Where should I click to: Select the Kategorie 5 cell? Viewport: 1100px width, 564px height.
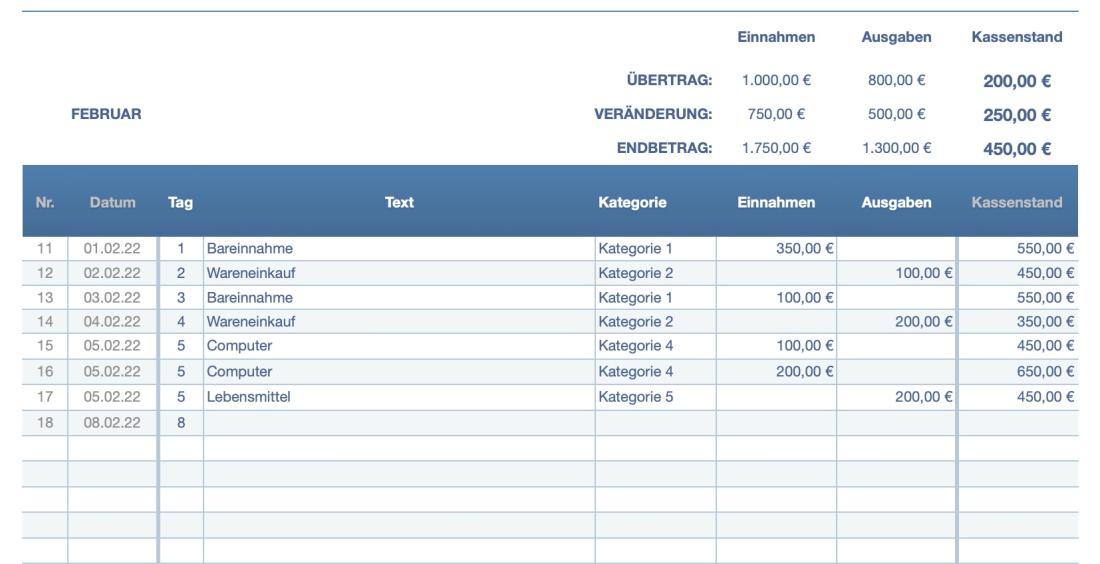pyautogui.click(x=655, y=397)
